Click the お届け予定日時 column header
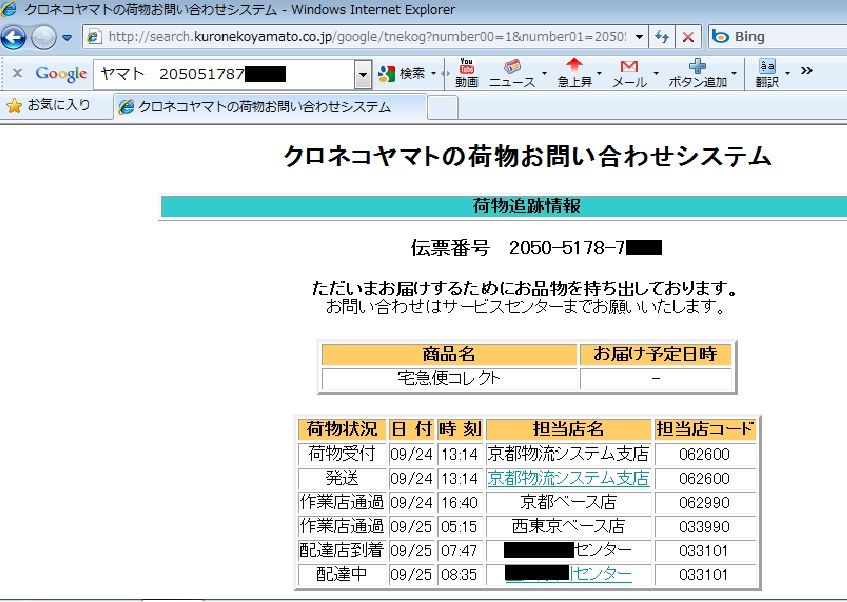847x602 pixels. click(x=655, y=354)
